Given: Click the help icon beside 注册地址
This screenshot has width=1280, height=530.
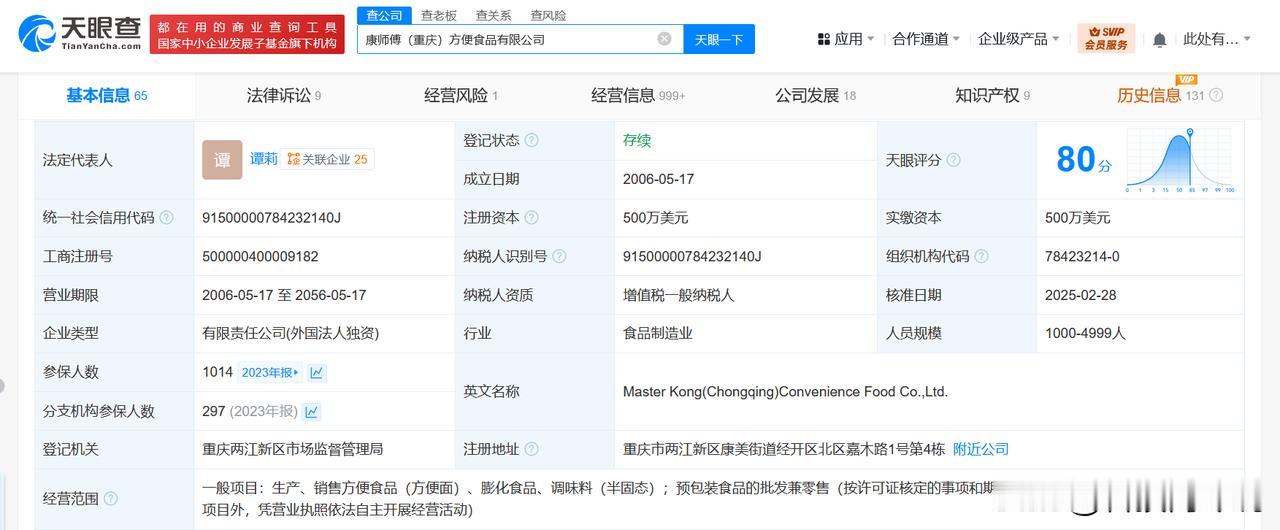Looking at the screenshot, I should coord(531,449).
